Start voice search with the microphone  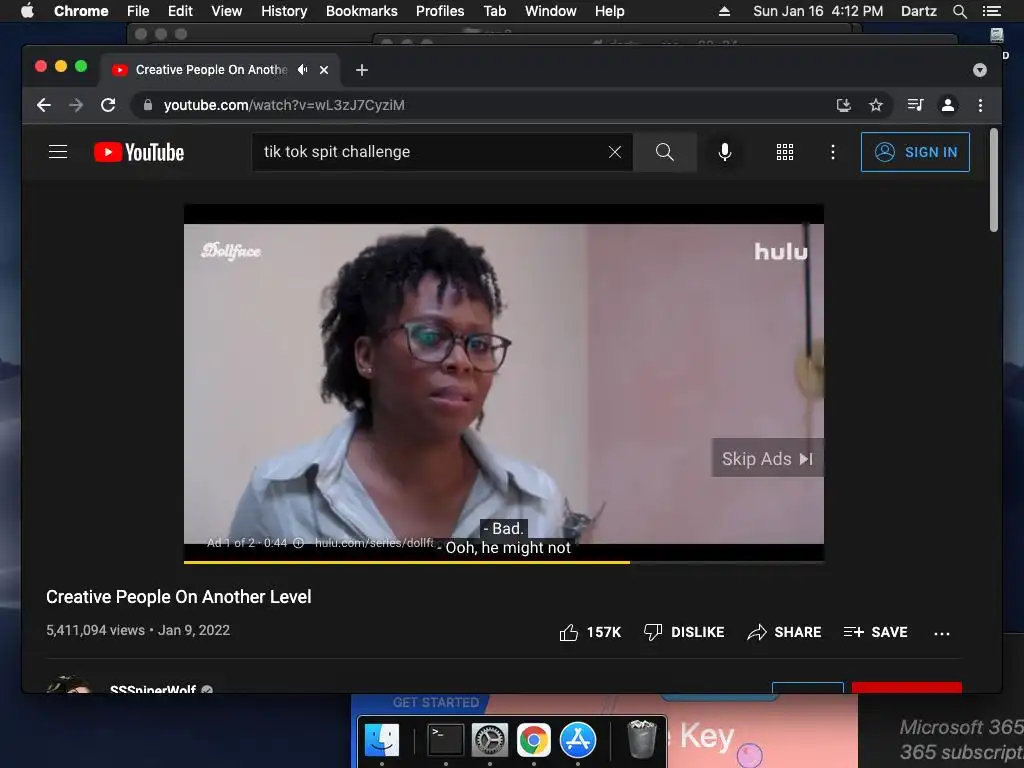(725, 152)
